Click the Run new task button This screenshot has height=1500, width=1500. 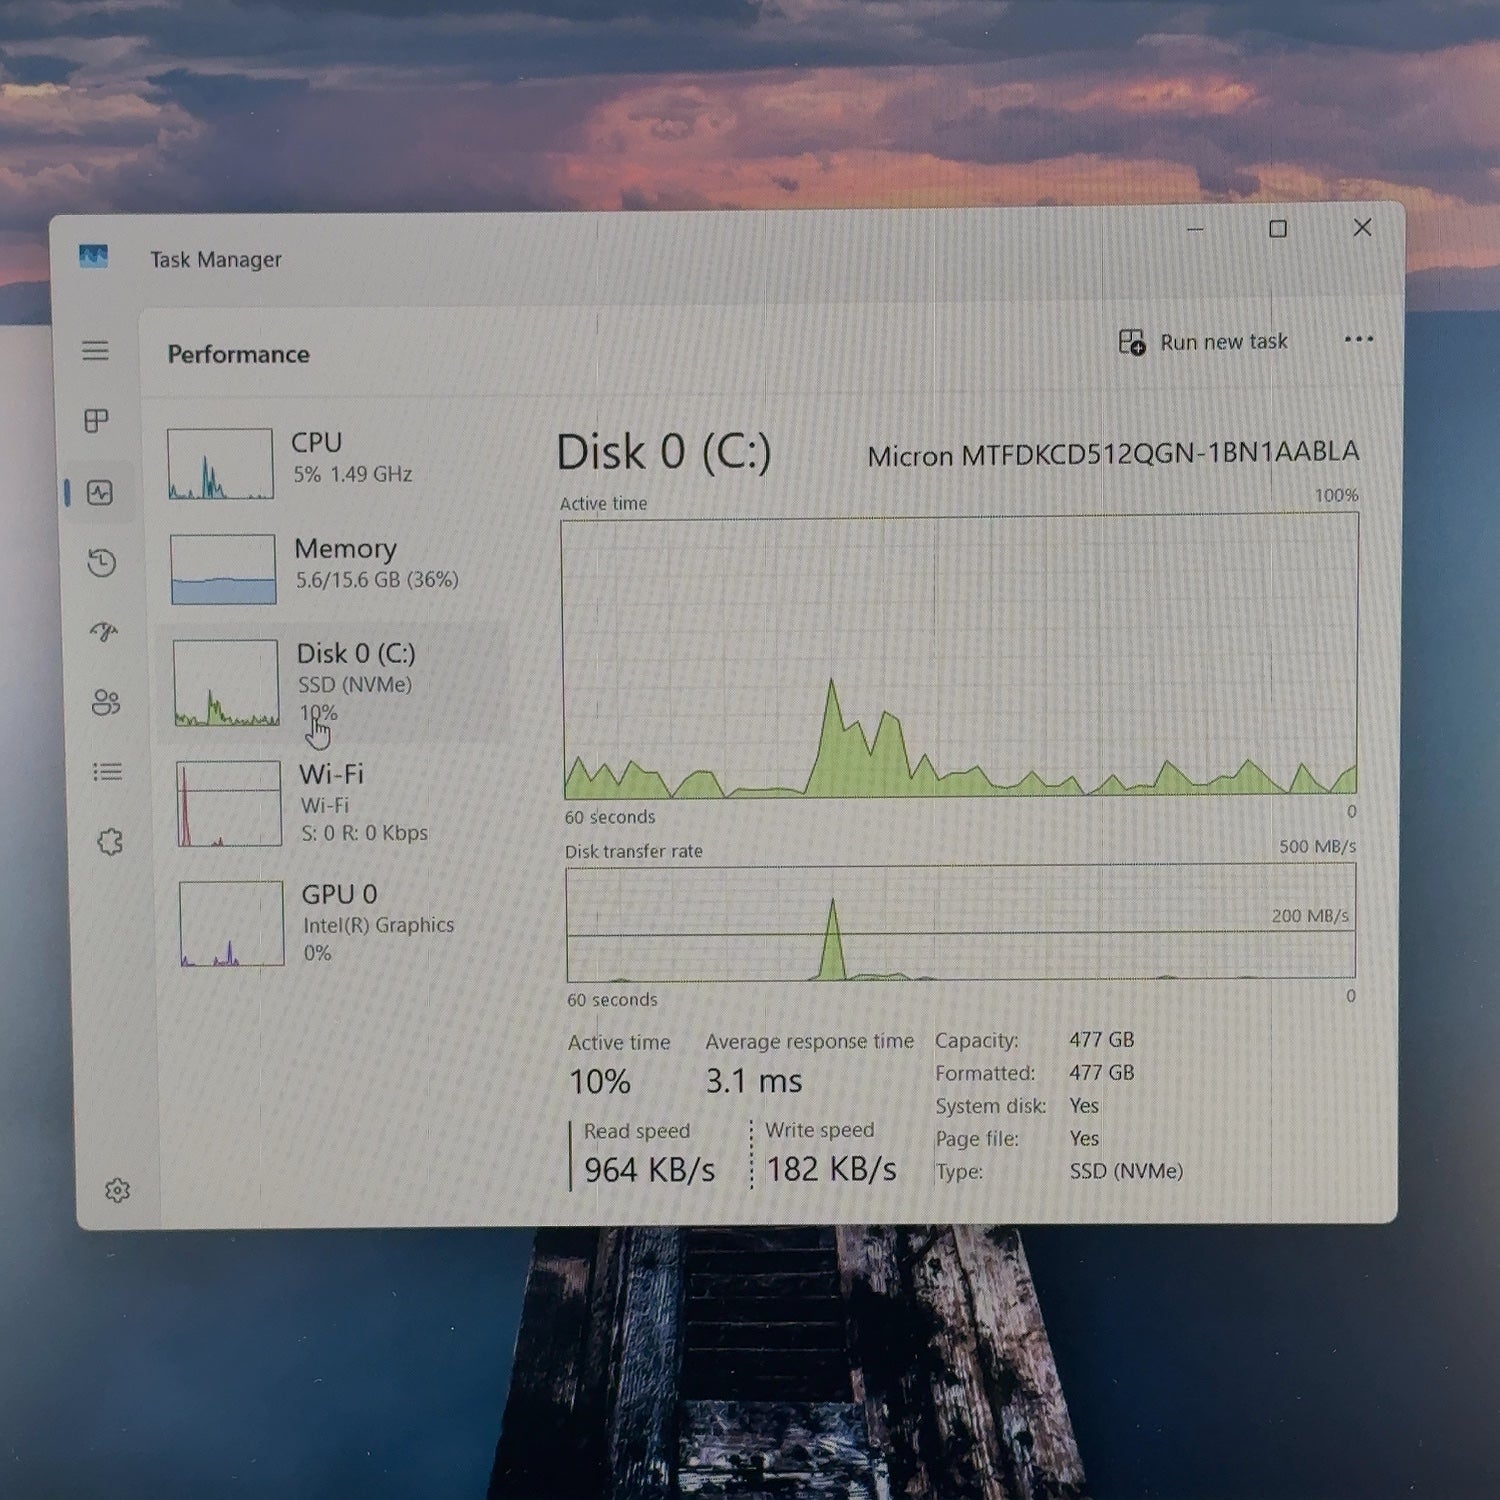tap(1203, 342)
